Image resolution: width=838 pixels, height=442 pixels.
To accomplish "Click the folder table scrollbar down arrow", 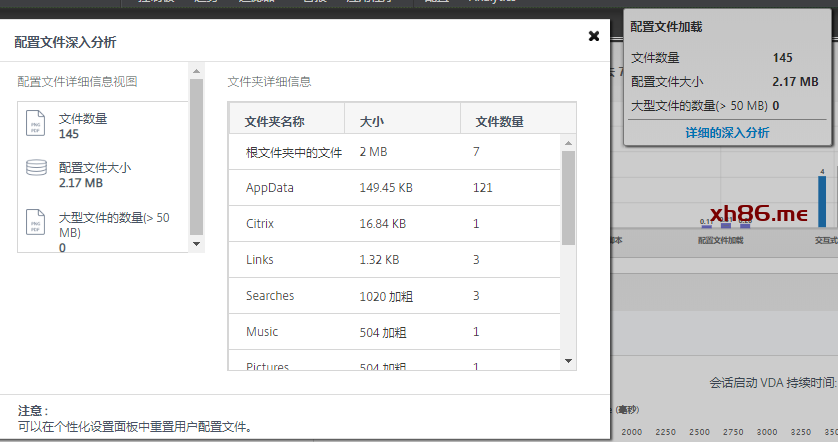I will (x=568, y=361).
